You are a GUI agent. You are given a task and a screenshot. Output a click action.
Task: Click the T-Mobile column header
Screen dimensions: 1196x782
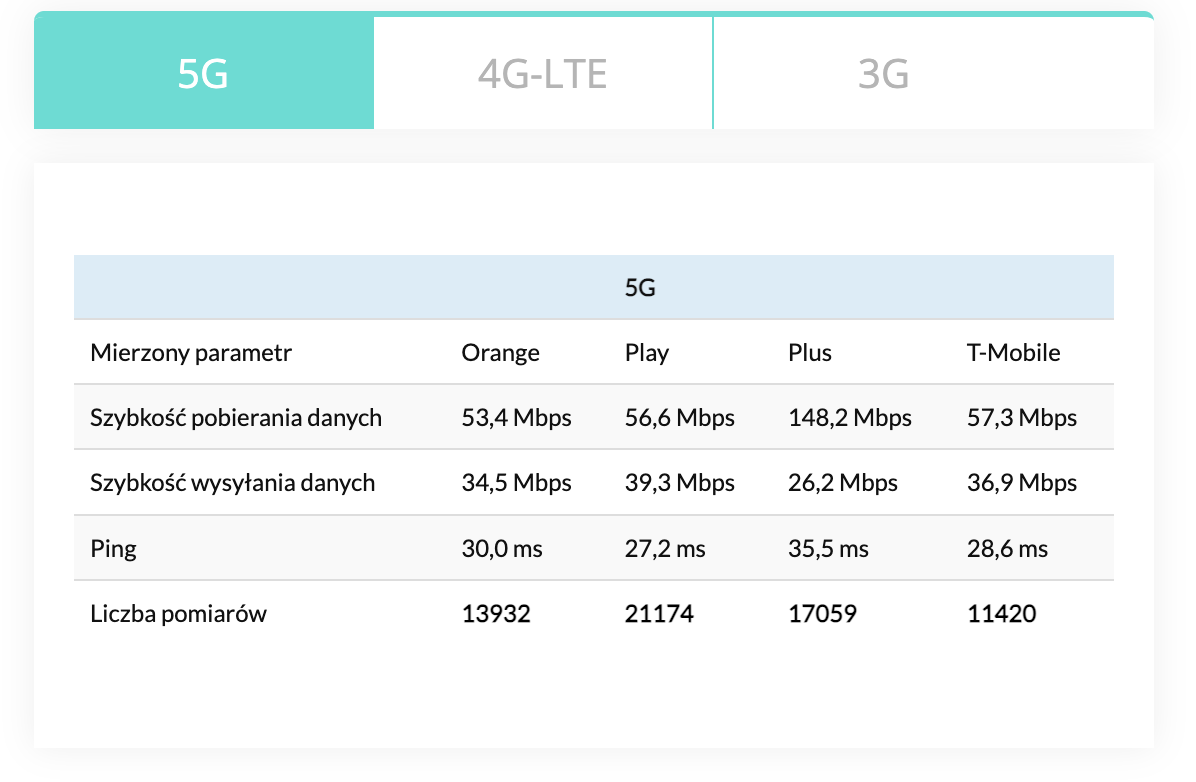pos(1014,353)
